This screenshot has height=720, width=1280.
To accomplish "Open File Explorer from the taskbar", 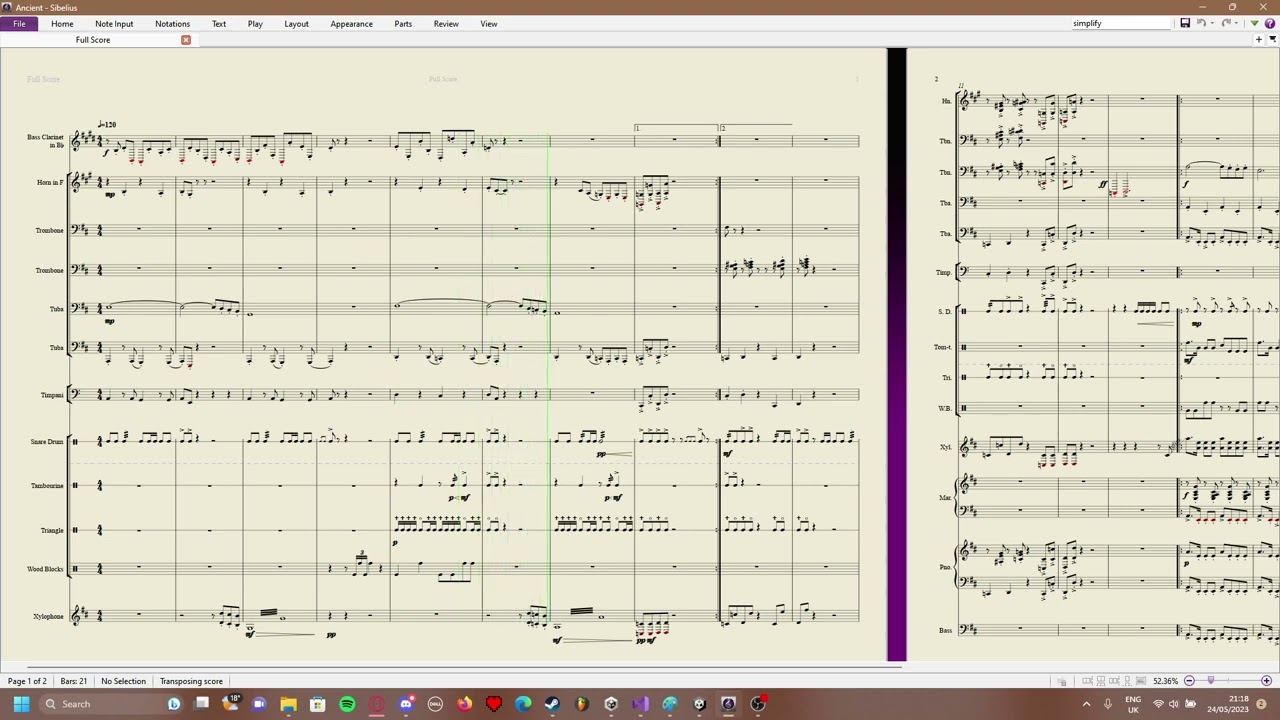I will pos(288,704).
